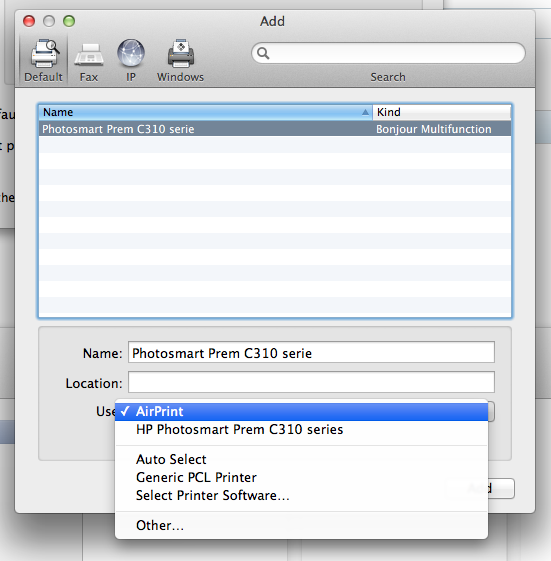Select the Default printer browser icon

pyautogui.click(x=44, y=54)
